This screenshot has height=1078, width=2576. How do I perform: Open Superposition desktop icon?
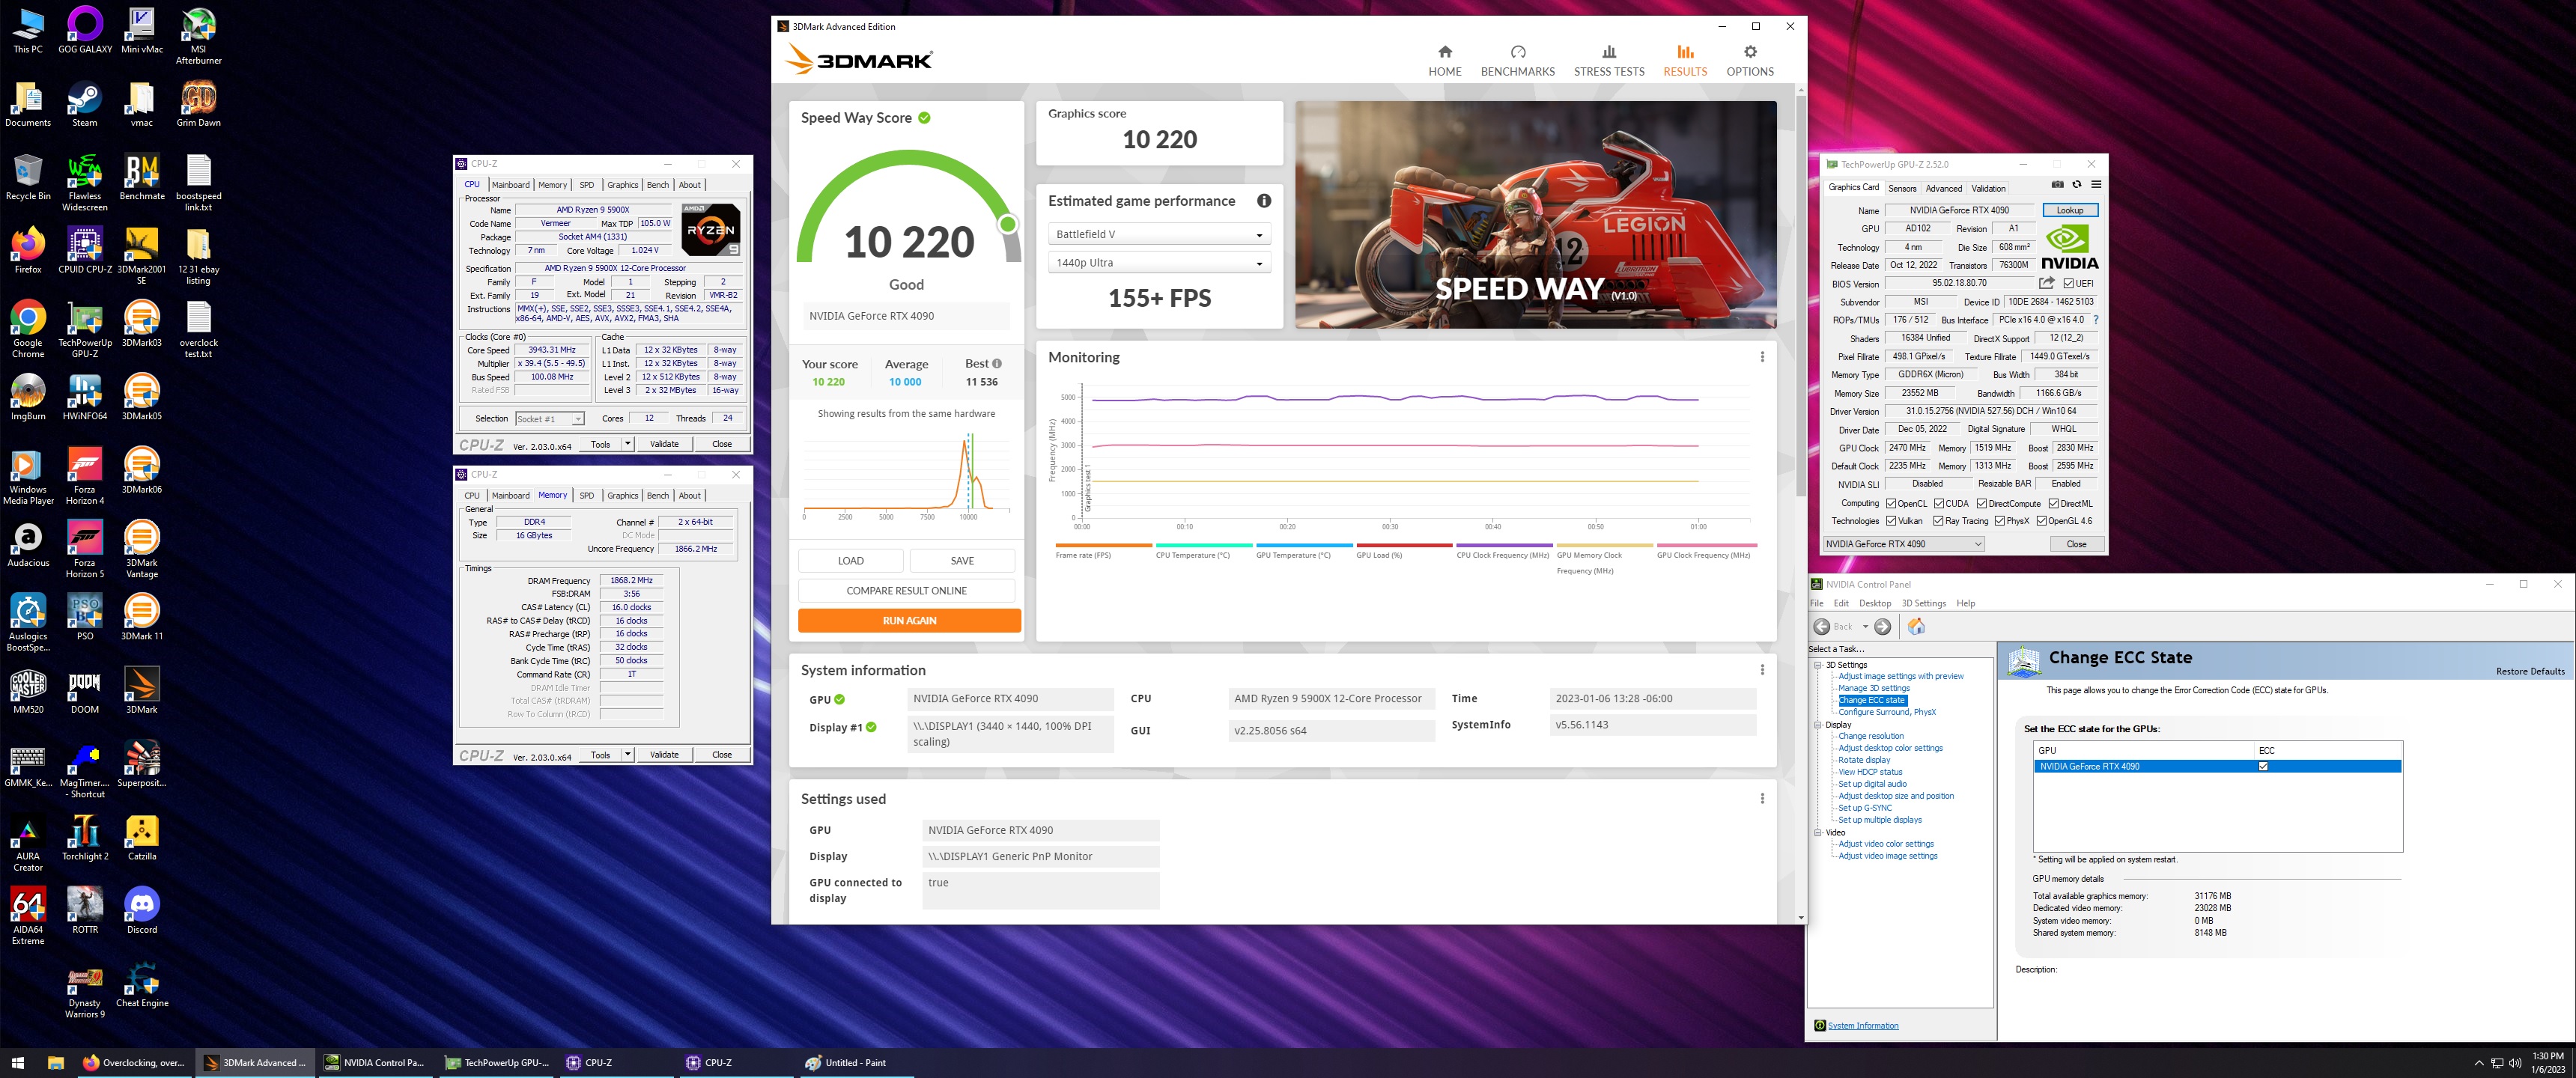coord(142,764)
